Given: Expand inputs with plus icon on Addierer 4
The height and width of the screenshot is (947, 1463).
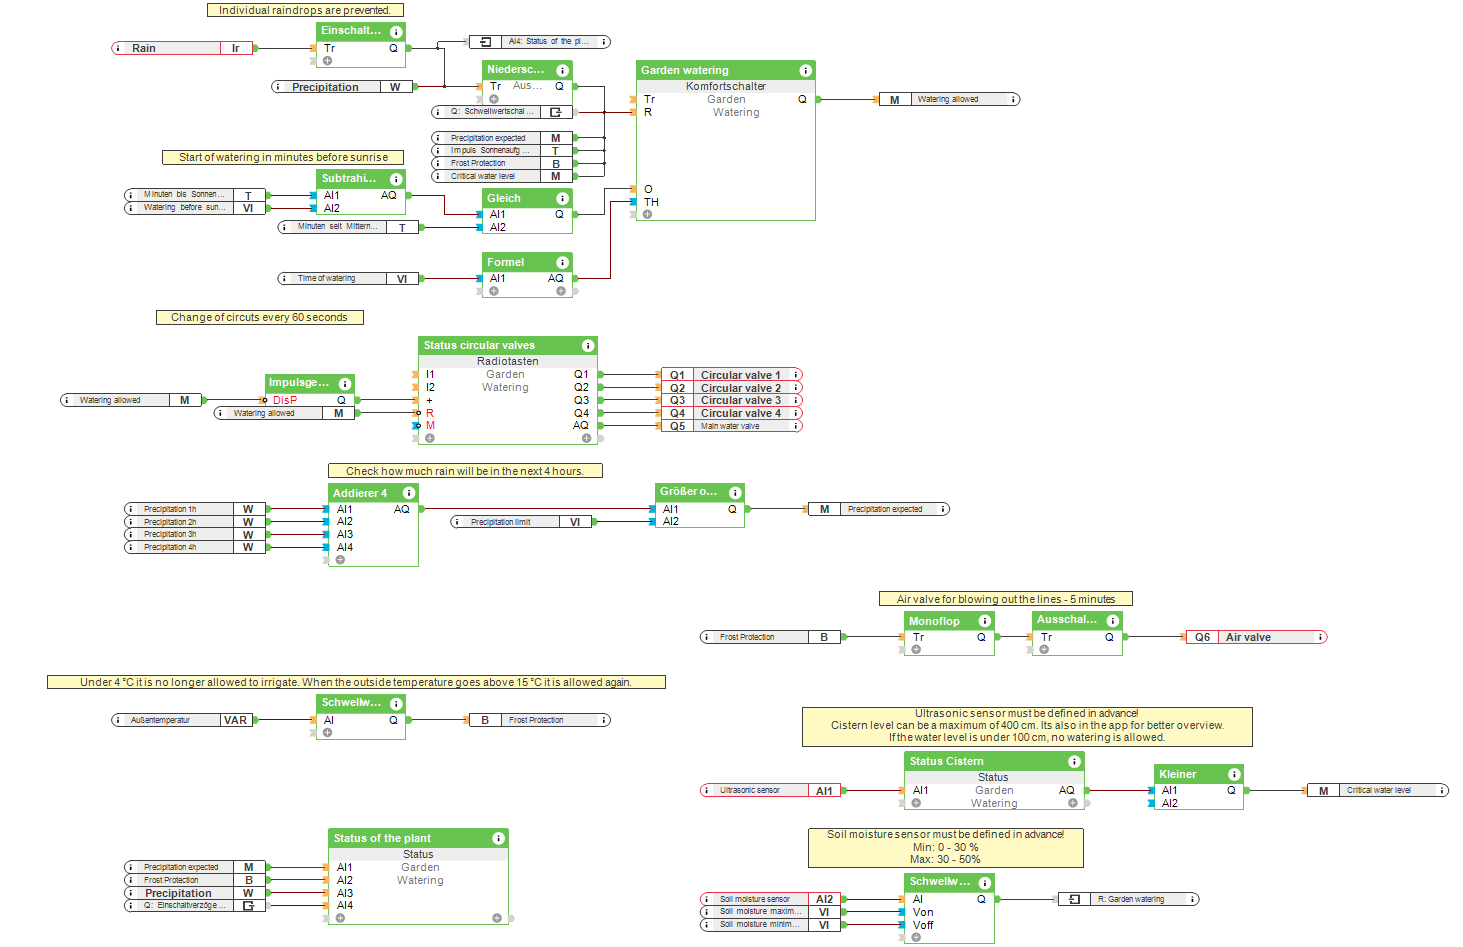Looking at the screenshot, I should [340, 560].
